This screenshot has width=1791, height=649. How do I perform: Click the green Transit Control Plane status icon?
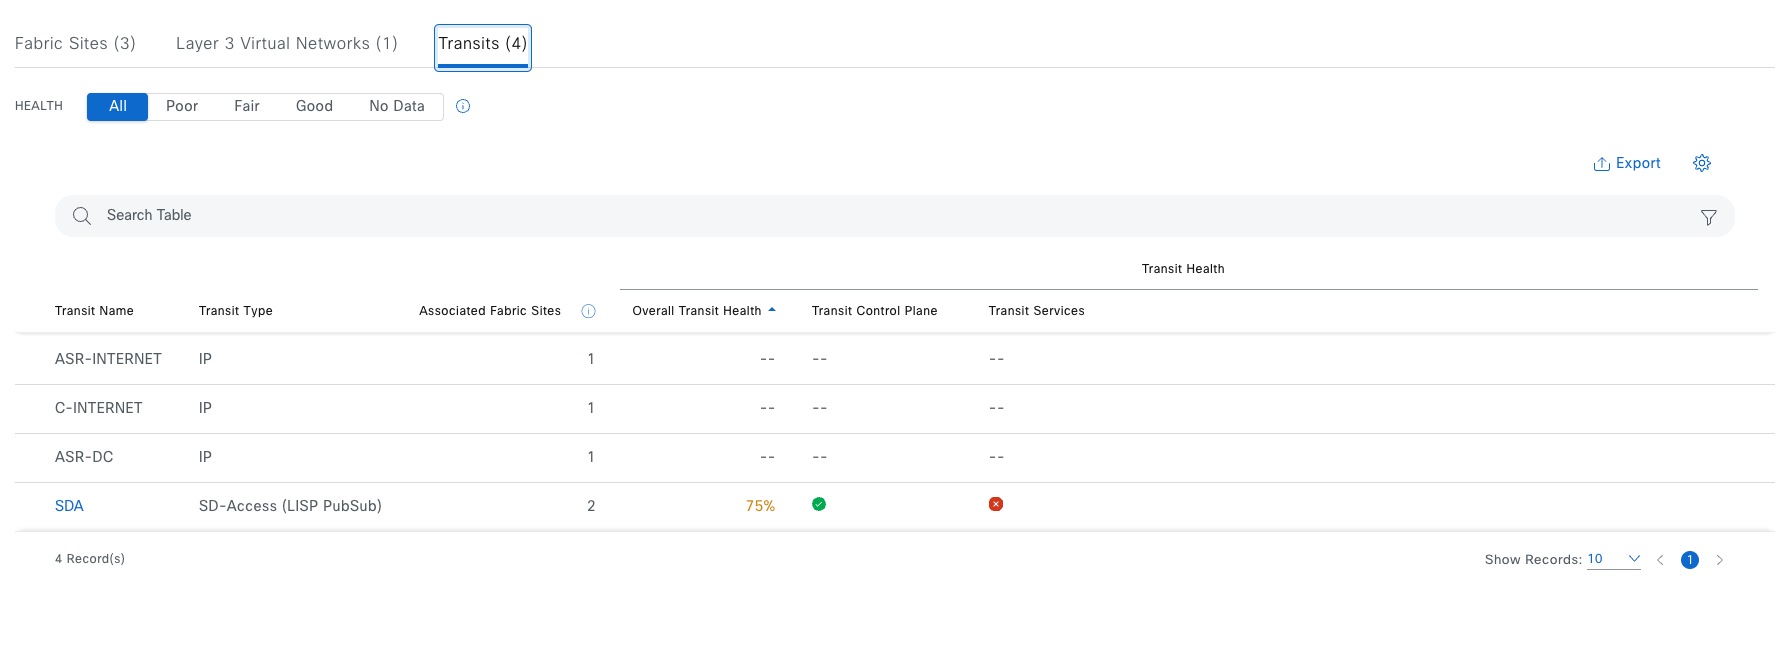(x=819, y=504)
